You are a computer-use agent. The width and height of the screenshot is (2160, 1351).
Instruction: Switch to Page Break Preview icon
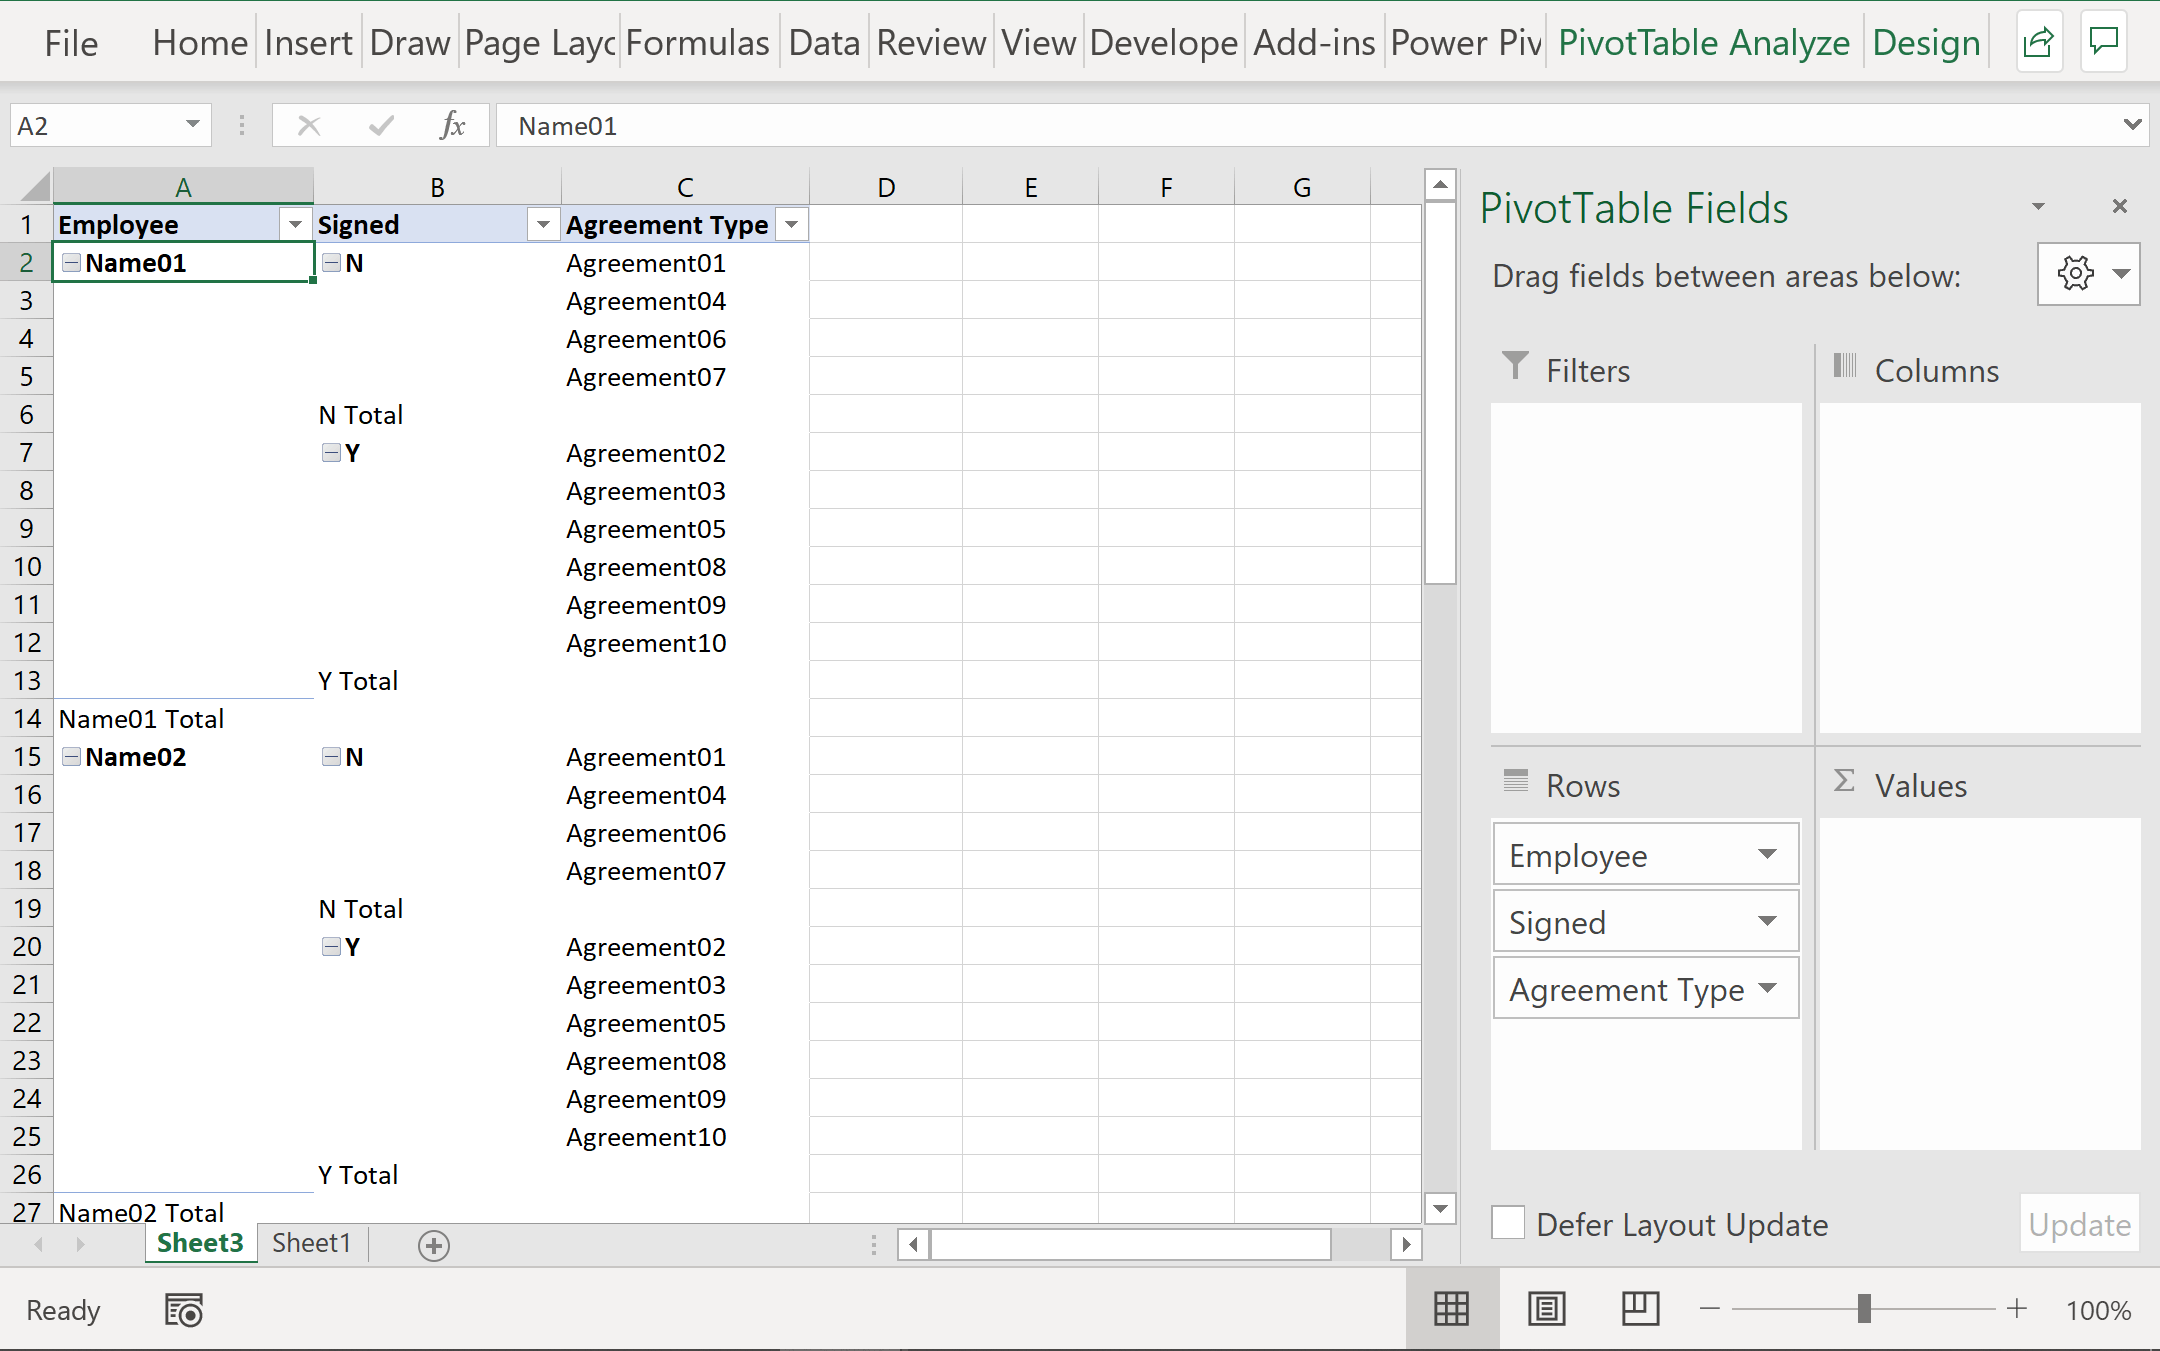[1640, 1309]
